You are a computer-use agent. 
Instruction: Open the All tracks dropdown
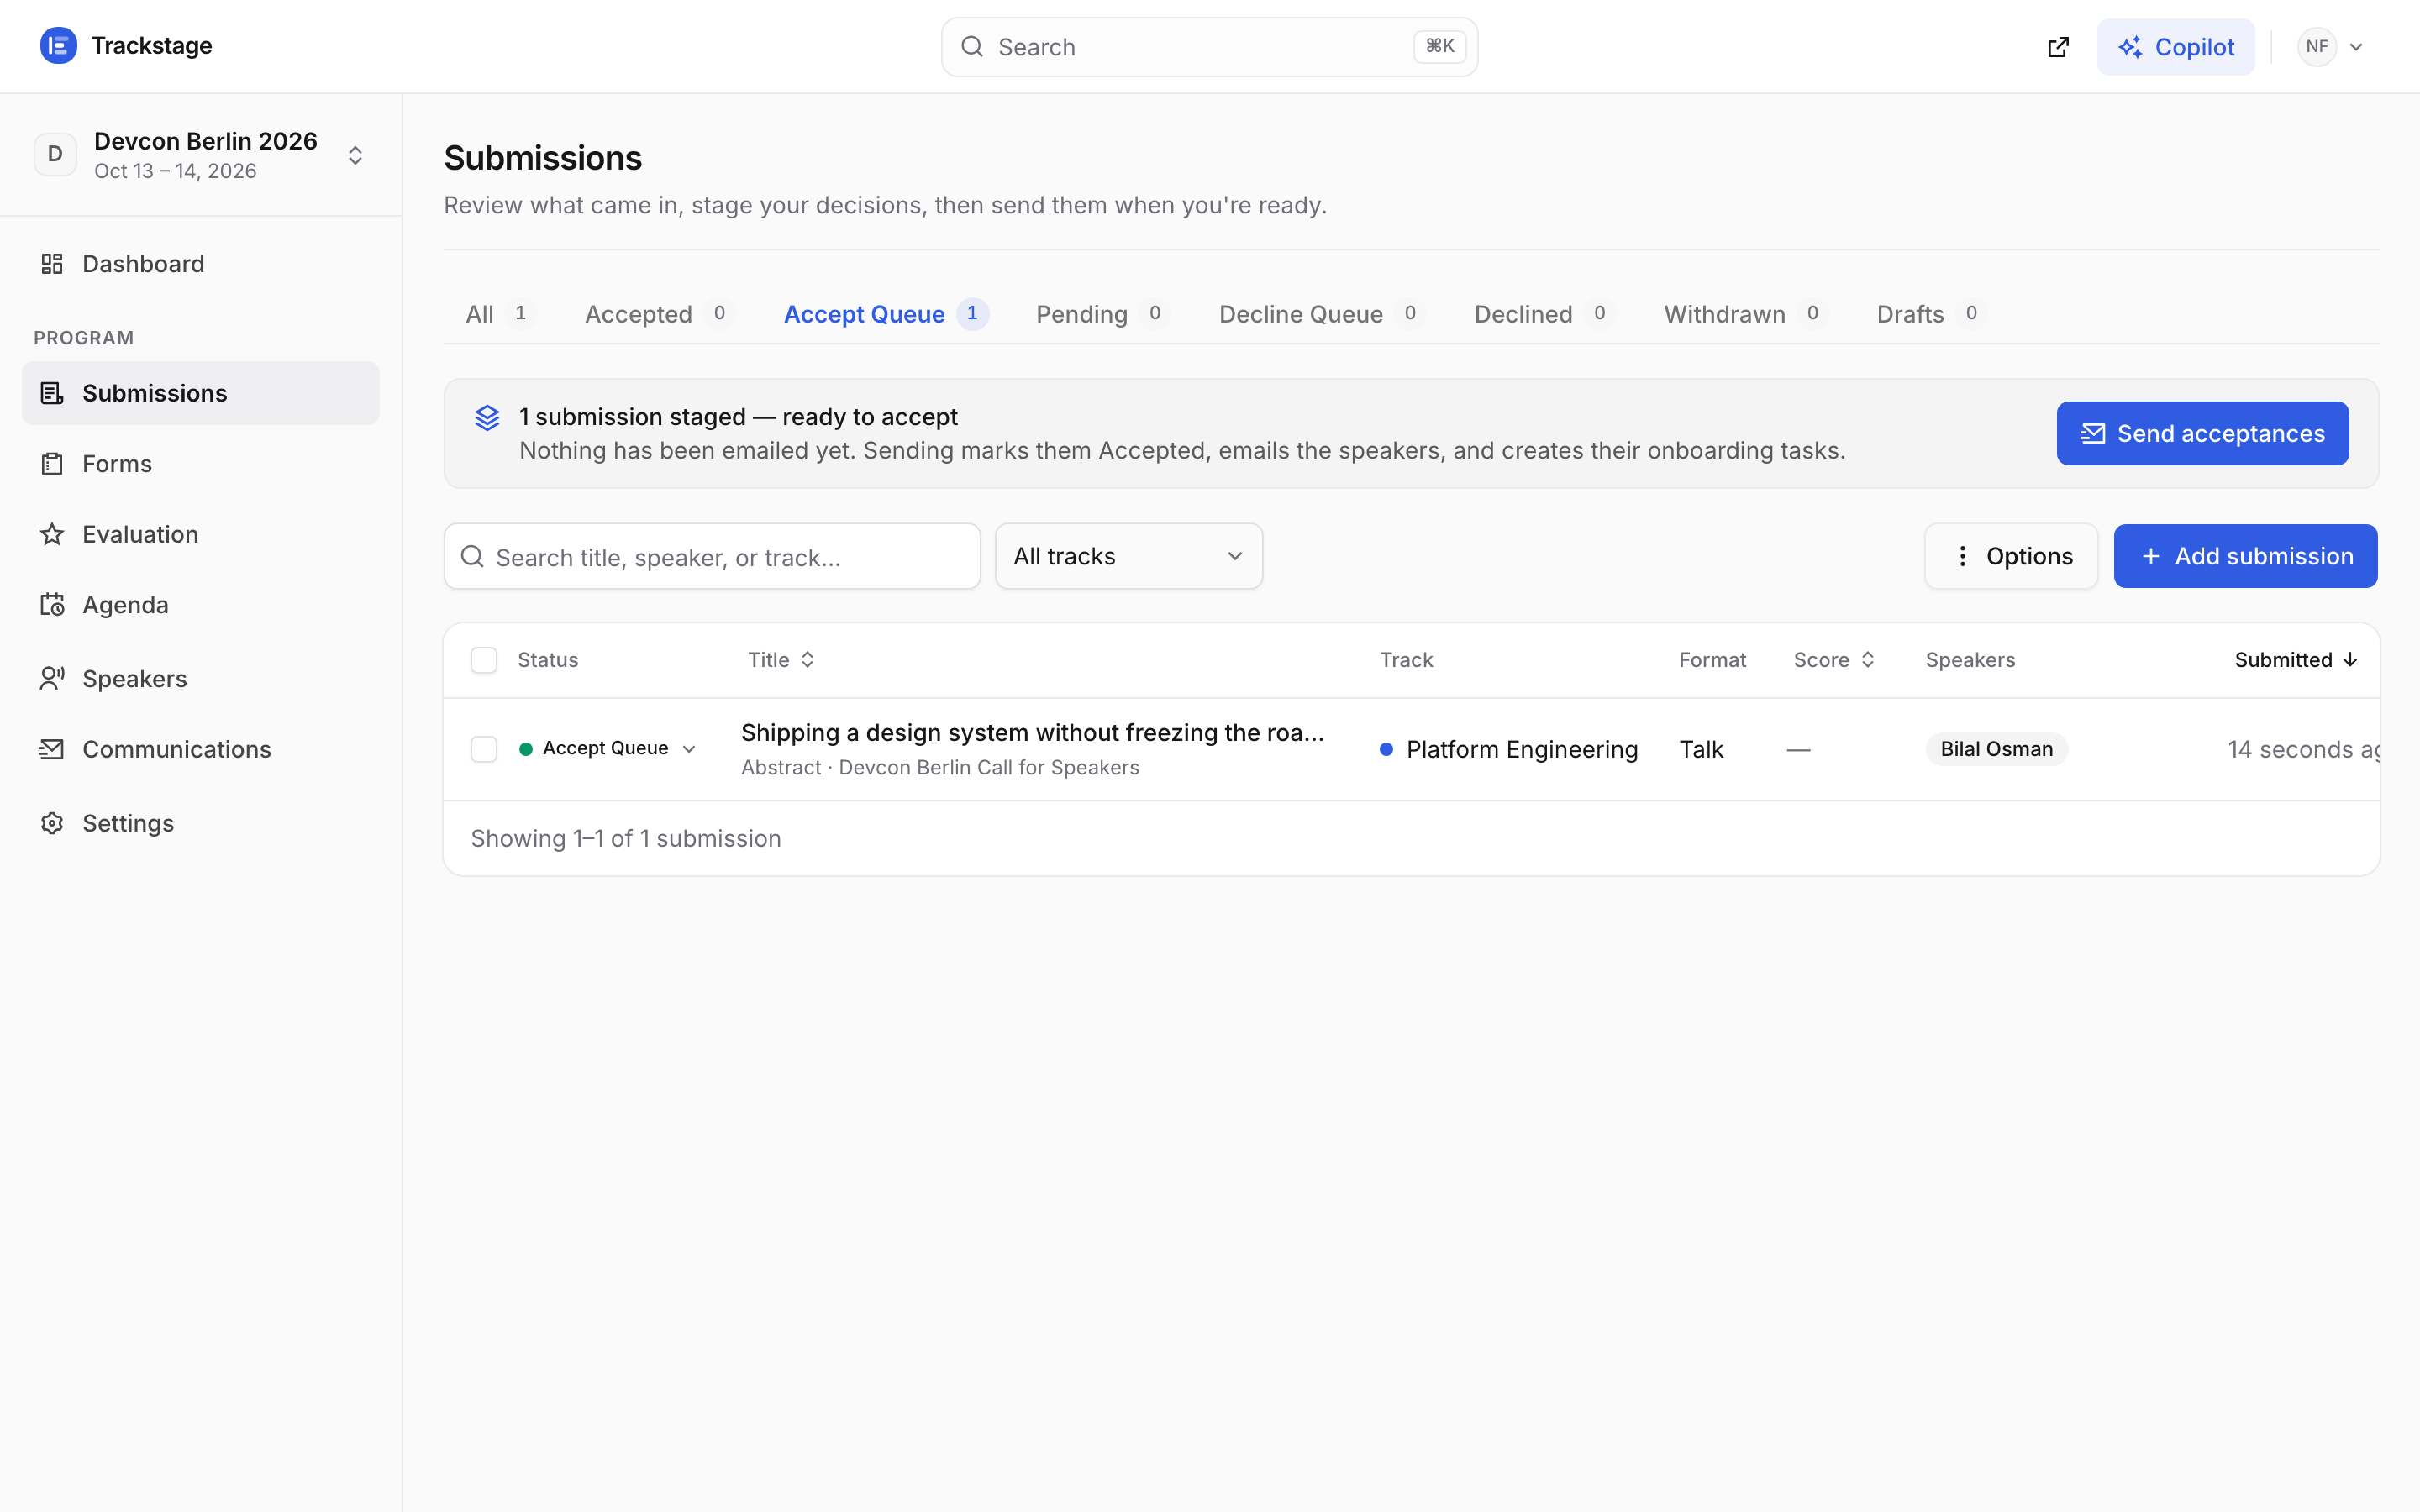click(x=1129, y=556)
